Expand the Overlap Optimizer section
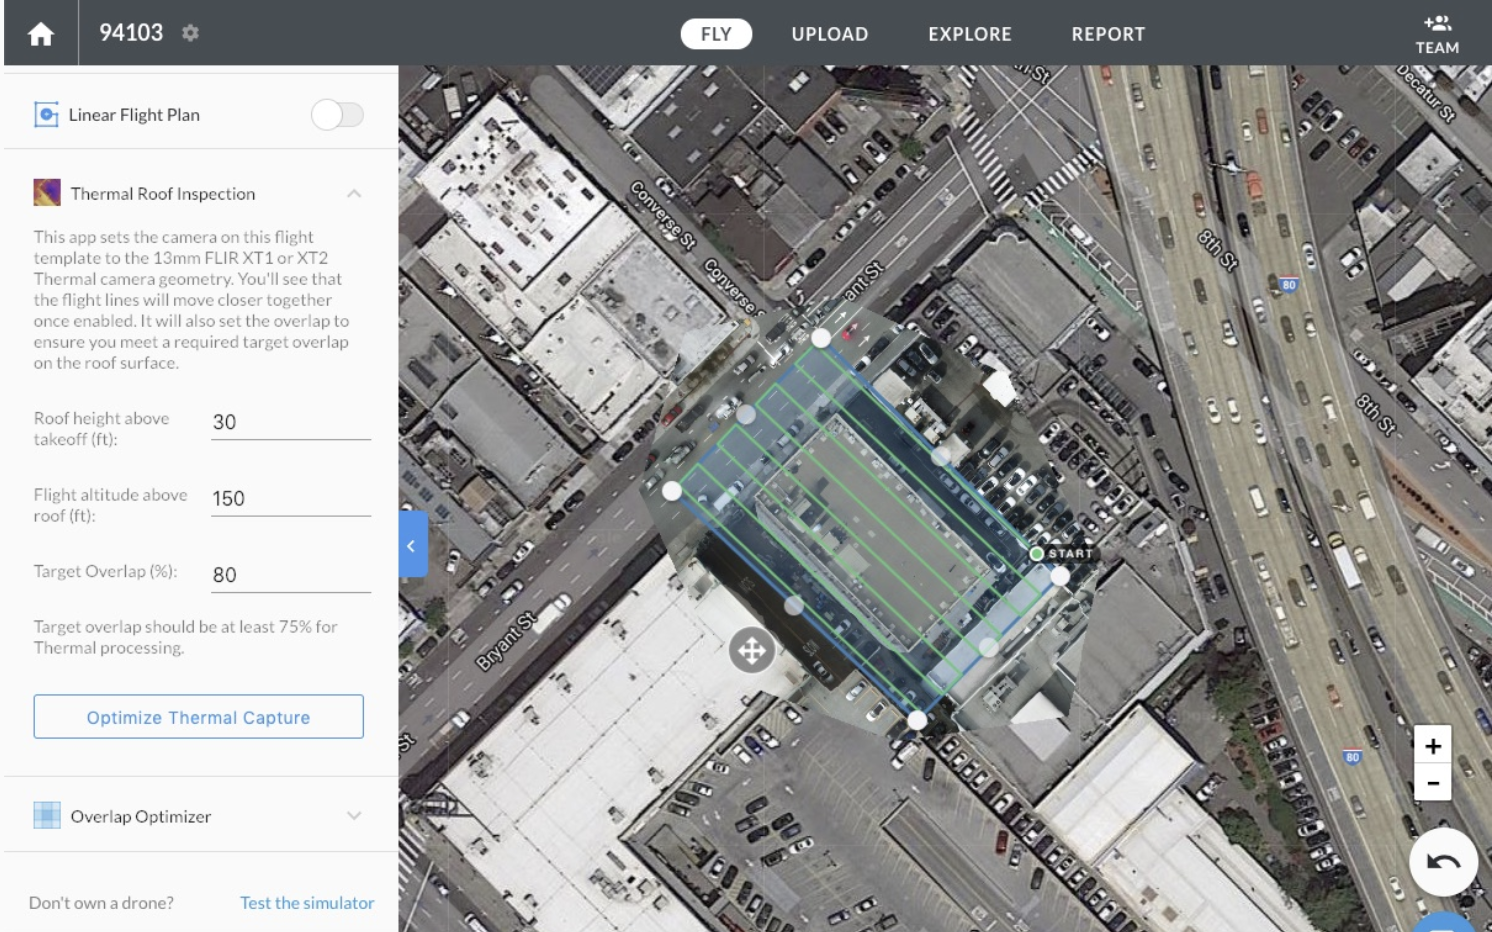Image resolution: width=1492 pixels, height=932 pixels. pyautogui.click(x=354, y=816)
